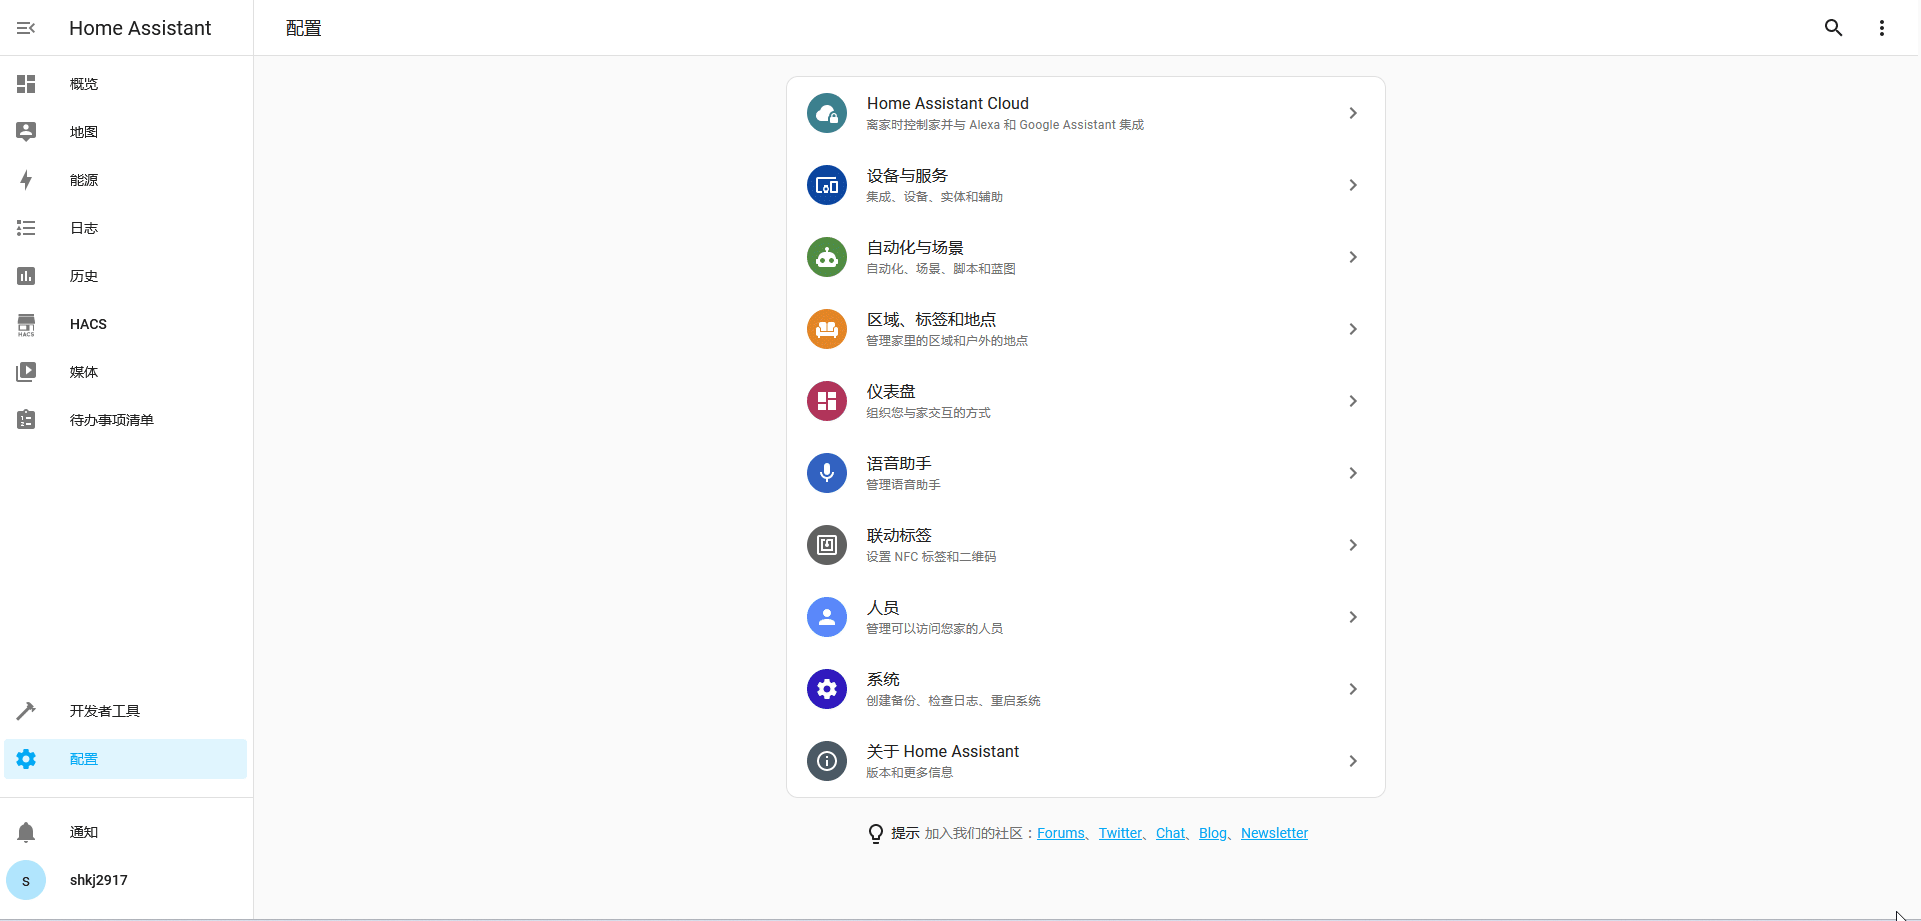Viewport: 1921px width, 921px height.
Task: Click the 自动化、场景、脚本和蓝图 subtitle
Action: pos(941,269)
